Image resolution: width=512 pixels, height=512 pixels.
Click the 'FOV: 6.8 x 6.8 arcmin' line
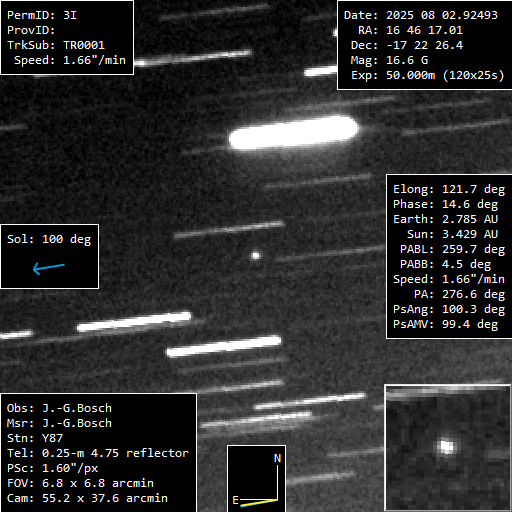80,483
